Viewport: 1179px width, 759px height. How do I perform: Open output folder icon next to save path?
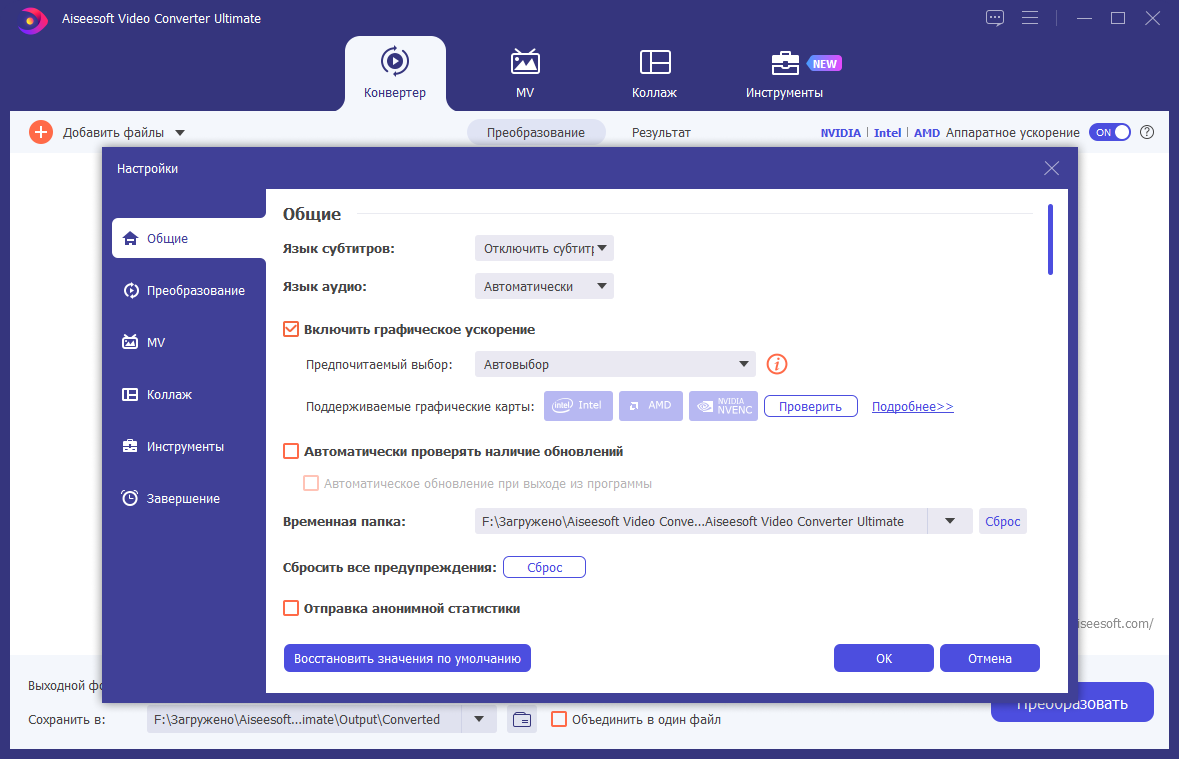522,720
